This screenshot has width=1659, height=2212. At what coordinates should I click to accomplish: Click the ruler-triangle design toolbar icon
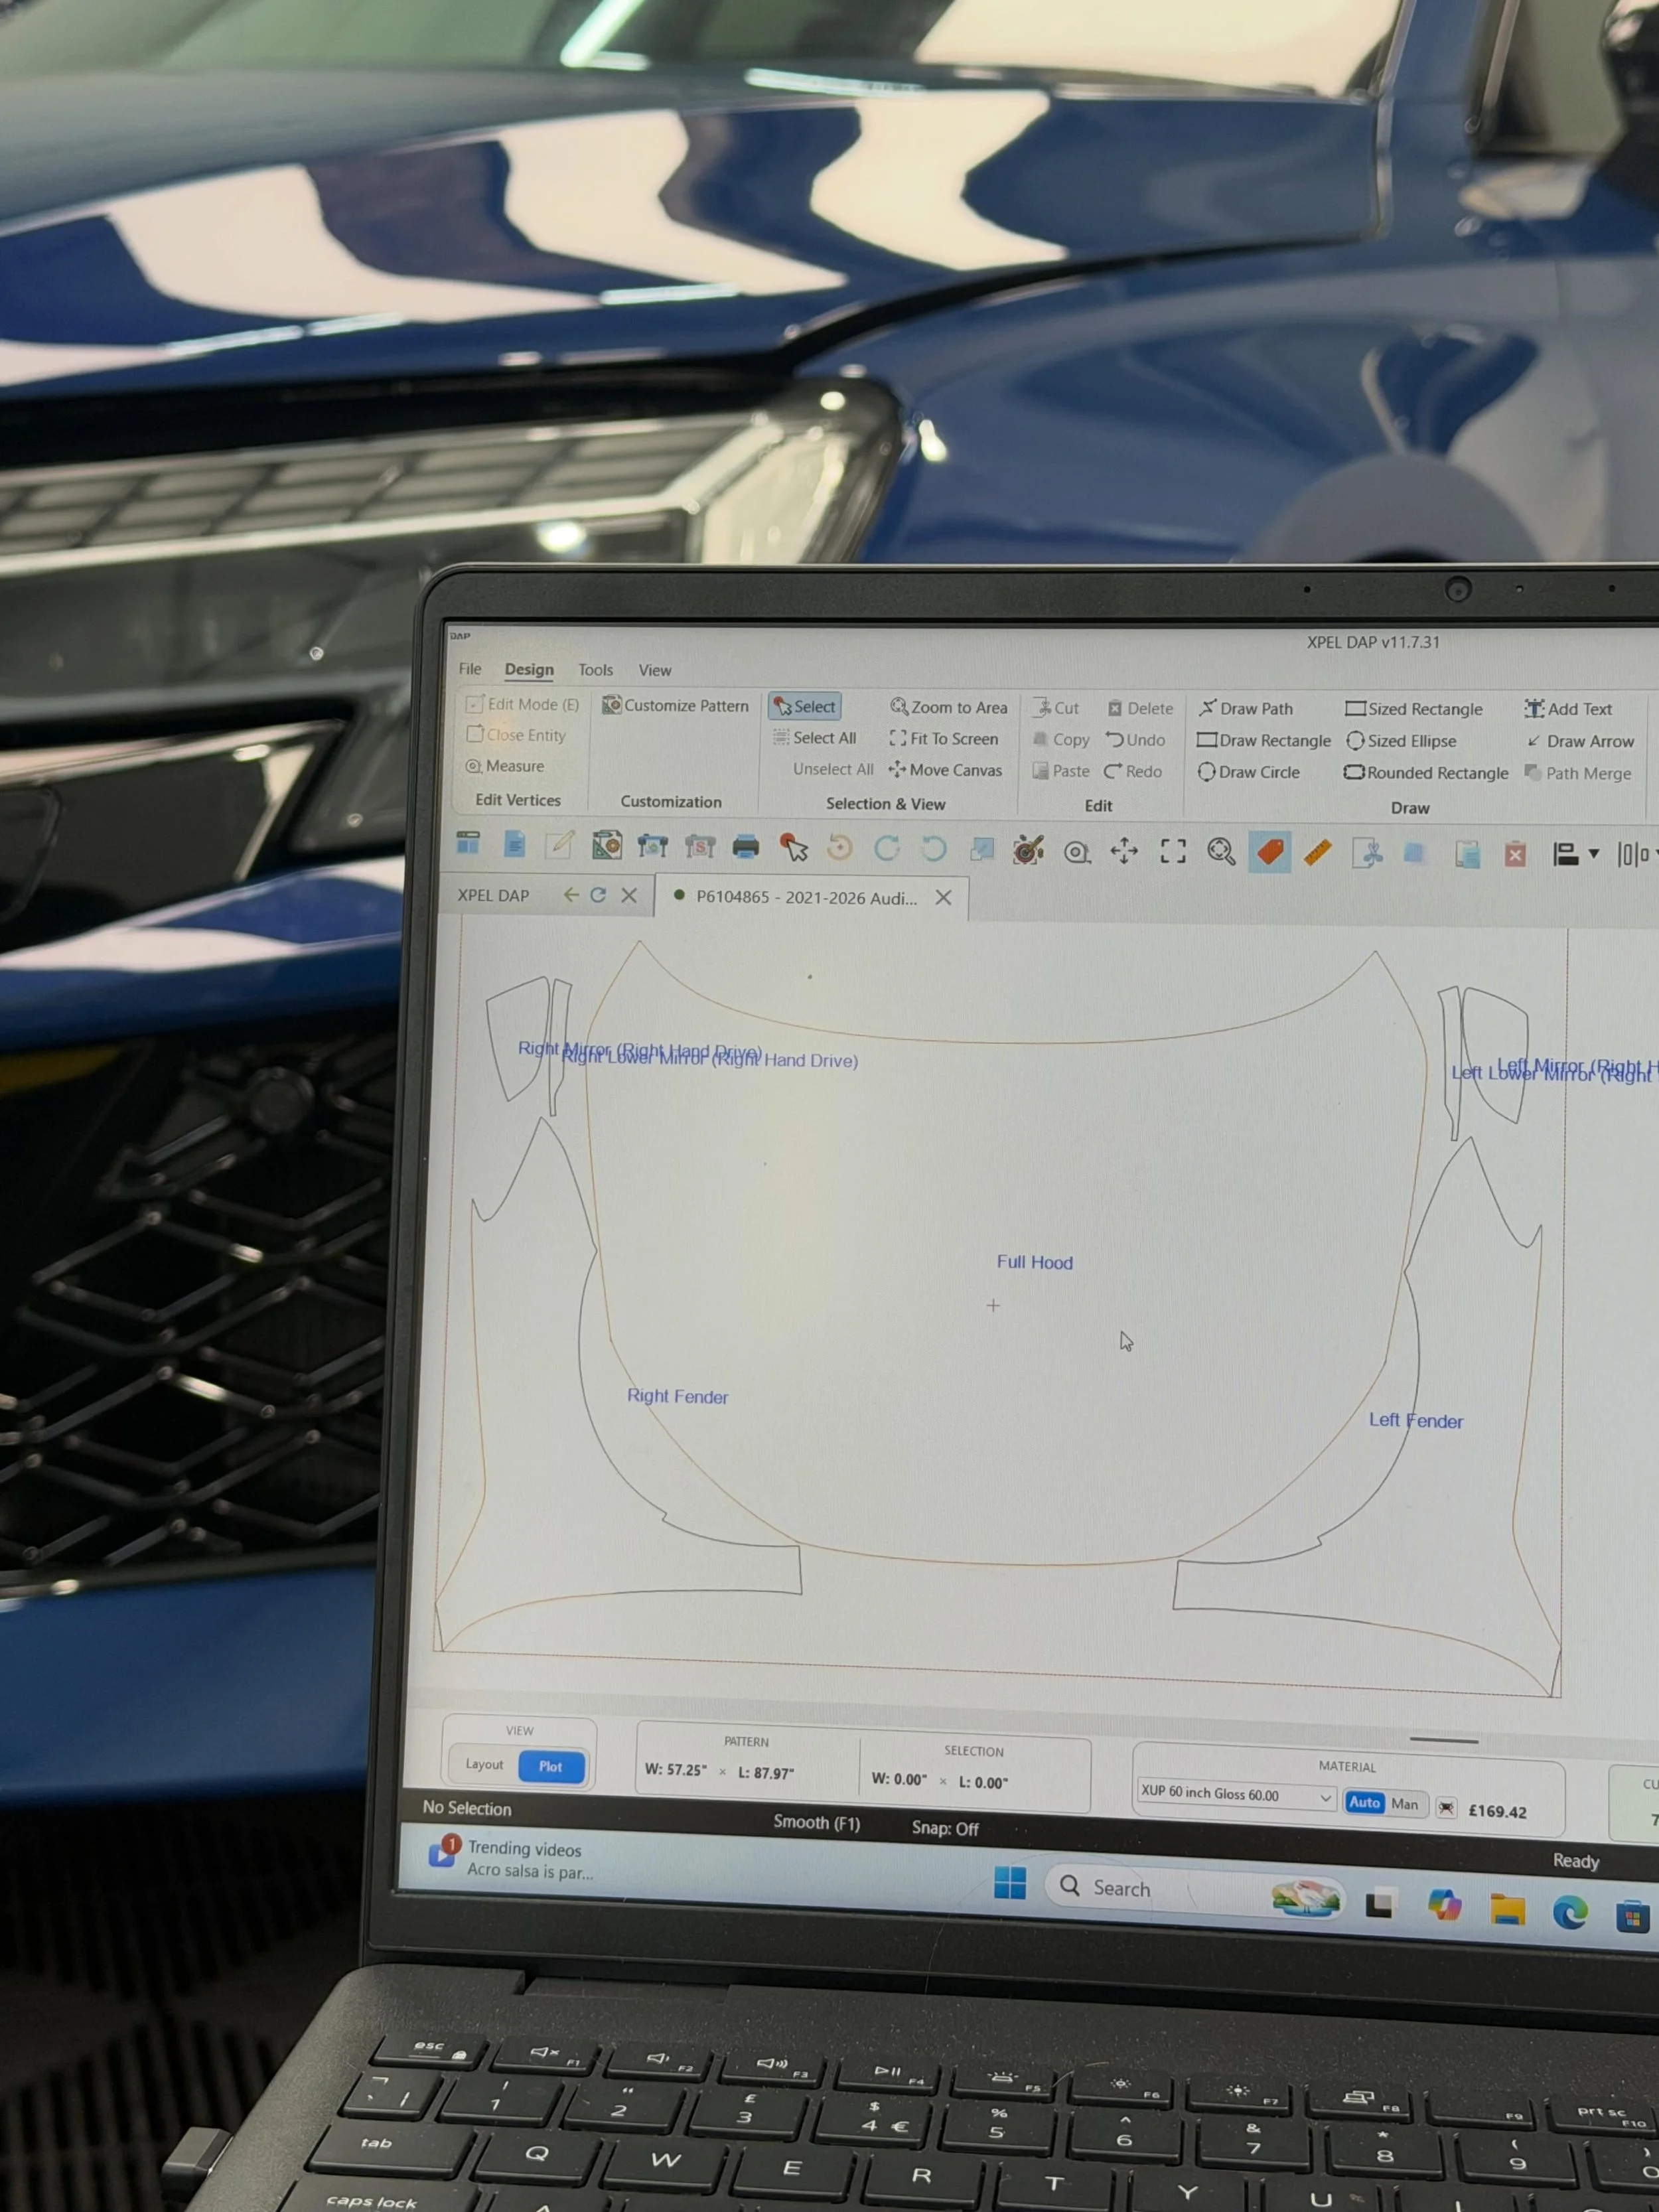(x=607, y=845)
